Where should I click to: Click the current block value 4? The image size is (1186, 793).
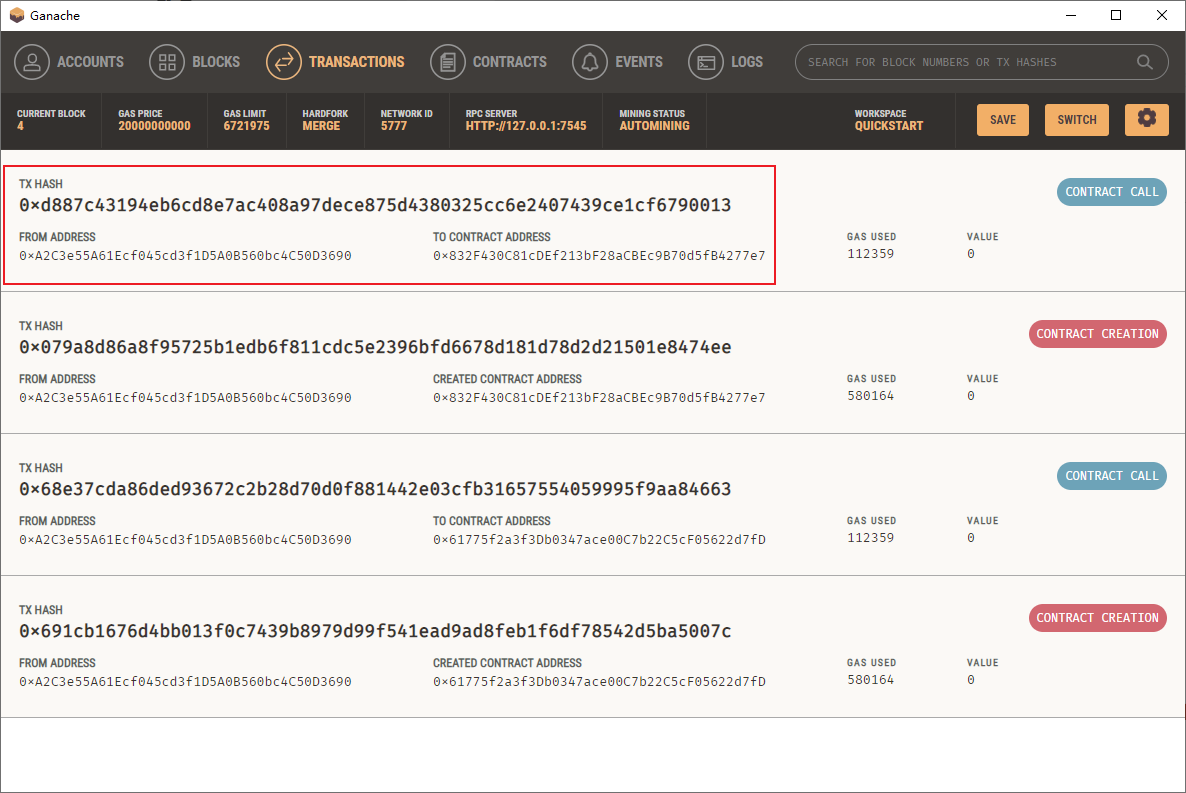click(x=20, y=126)
